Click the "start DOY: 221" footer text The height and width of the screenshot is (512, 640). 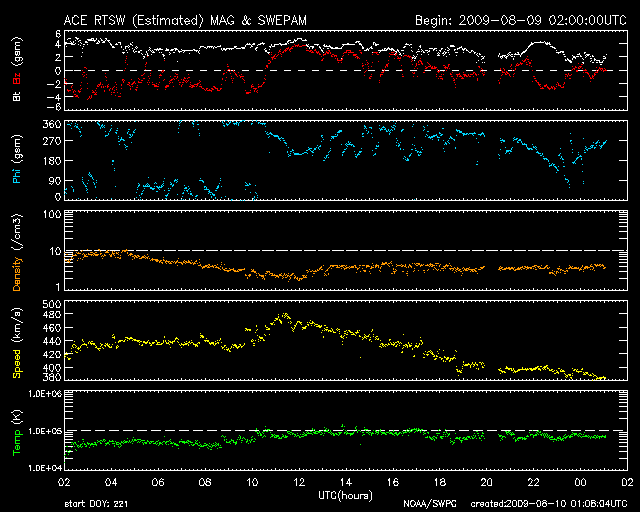click(96, 504)
